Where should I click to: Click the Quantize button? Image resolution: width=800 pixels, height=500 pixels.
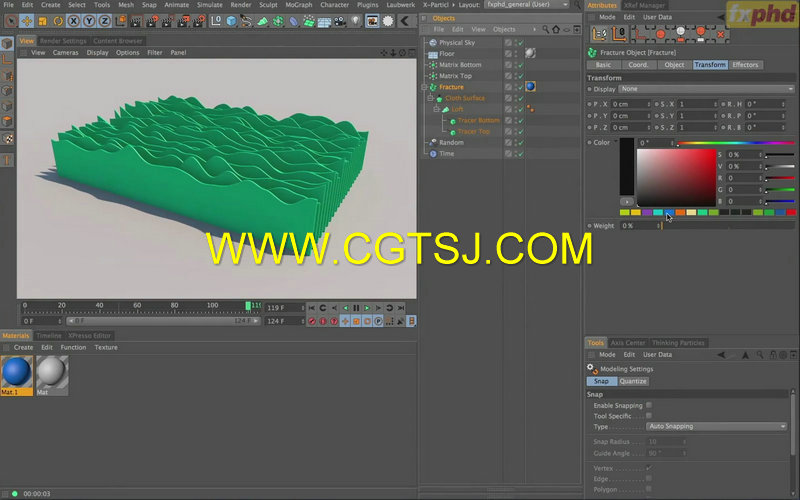pyautogui.click(x=633, y=381)
